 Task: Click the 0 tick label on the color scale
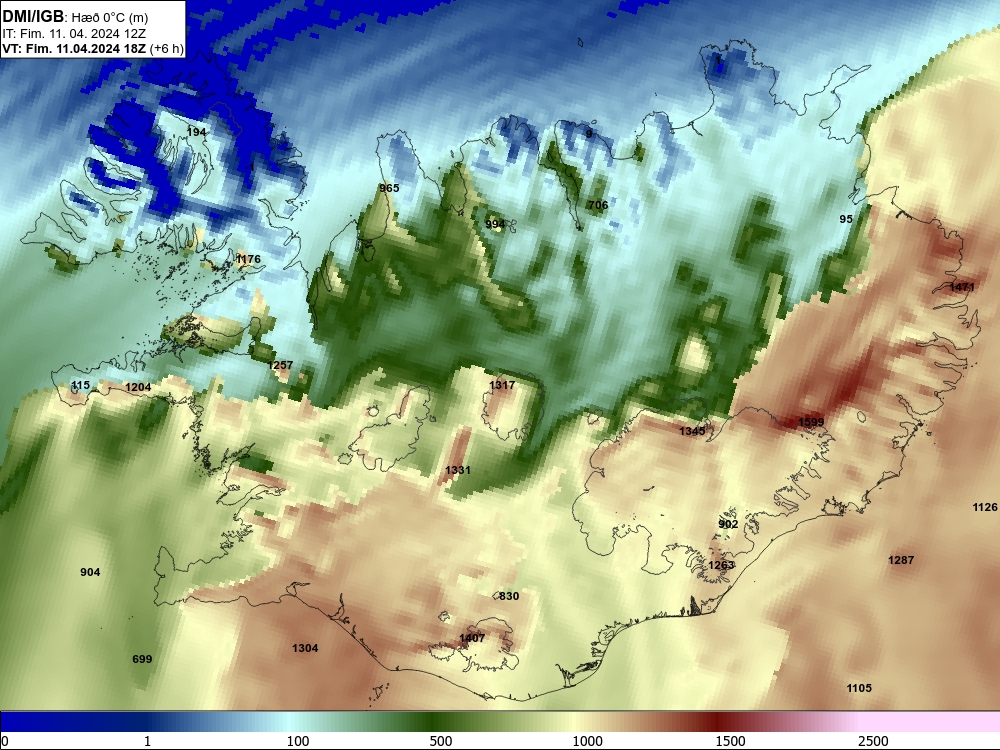5,741
